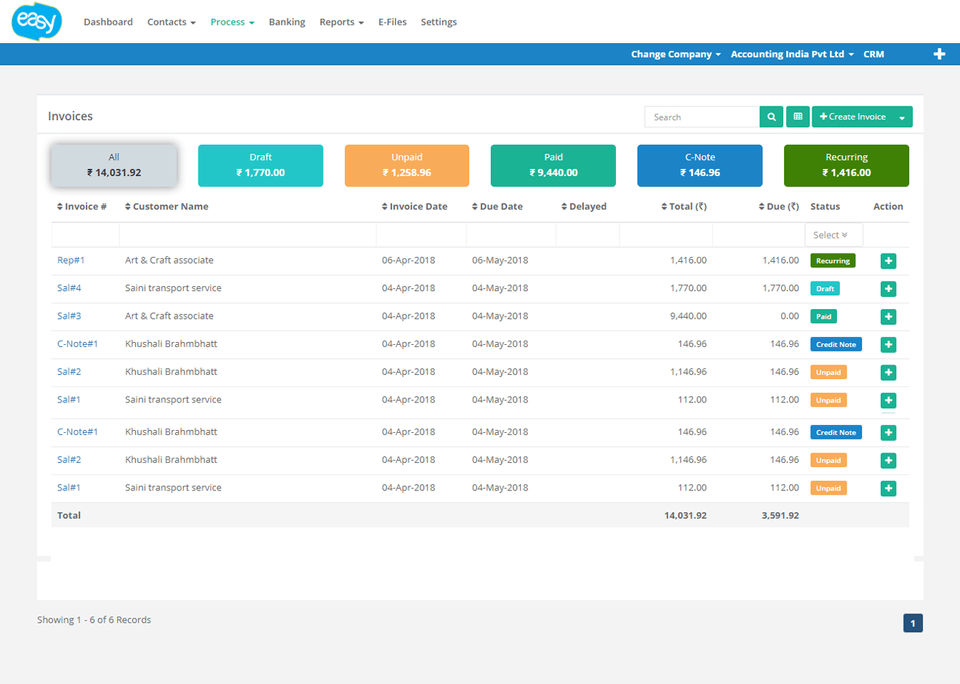Open the Create Invoice dropdown arrow

(x=902, y=117)
